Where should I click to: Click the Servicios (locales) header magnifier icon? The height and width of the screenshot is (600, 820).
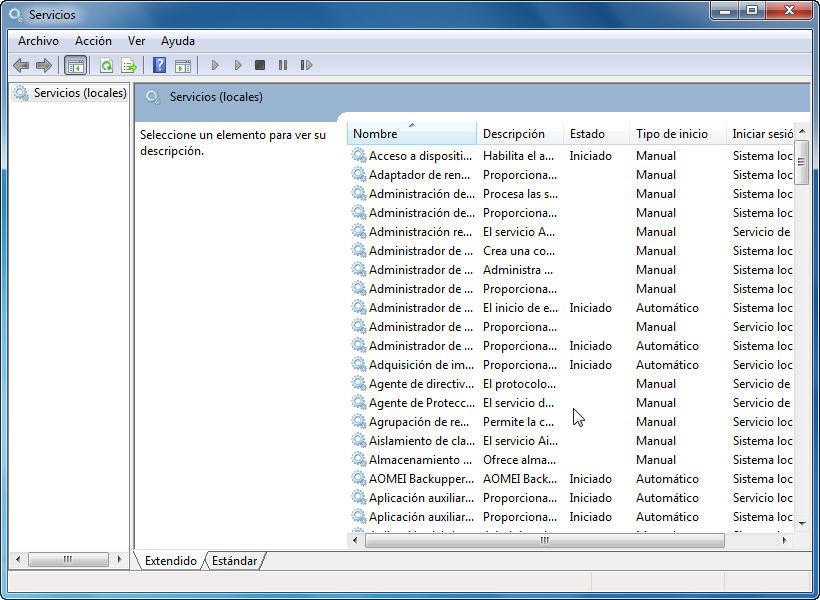(x=153, y=97)
